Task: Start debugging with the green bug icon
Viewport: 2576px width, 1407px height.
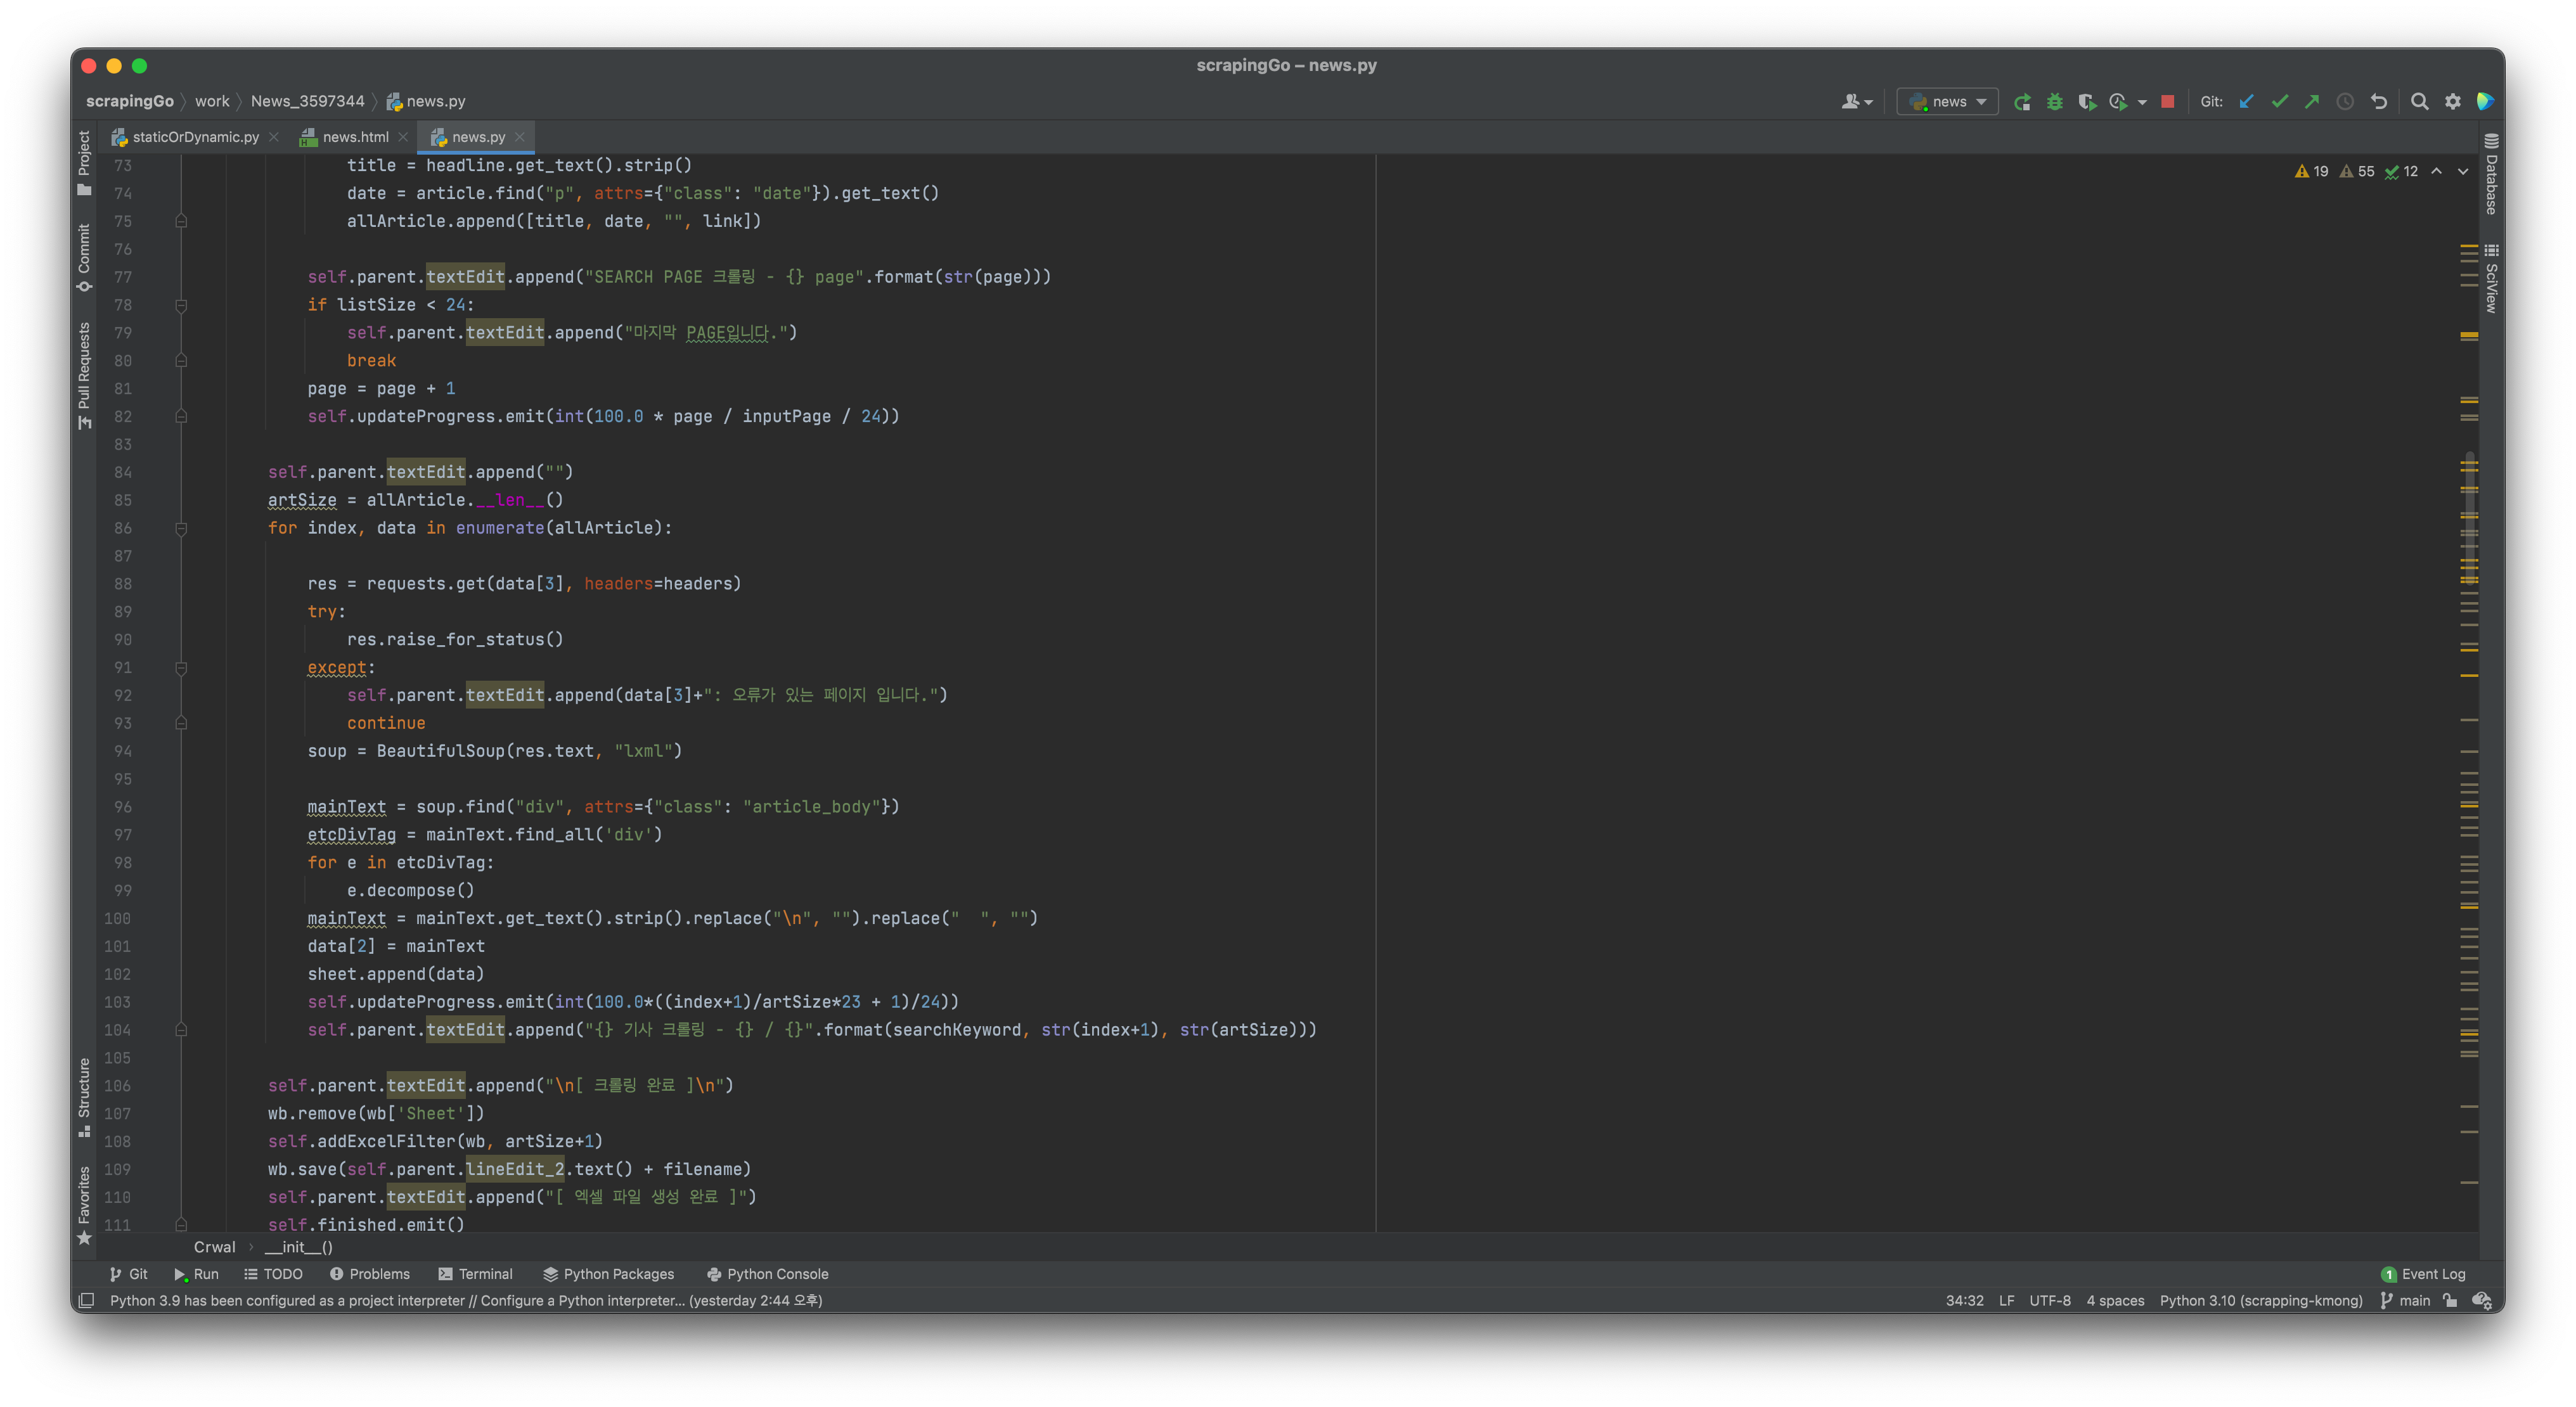Action: coord(2054,101)
